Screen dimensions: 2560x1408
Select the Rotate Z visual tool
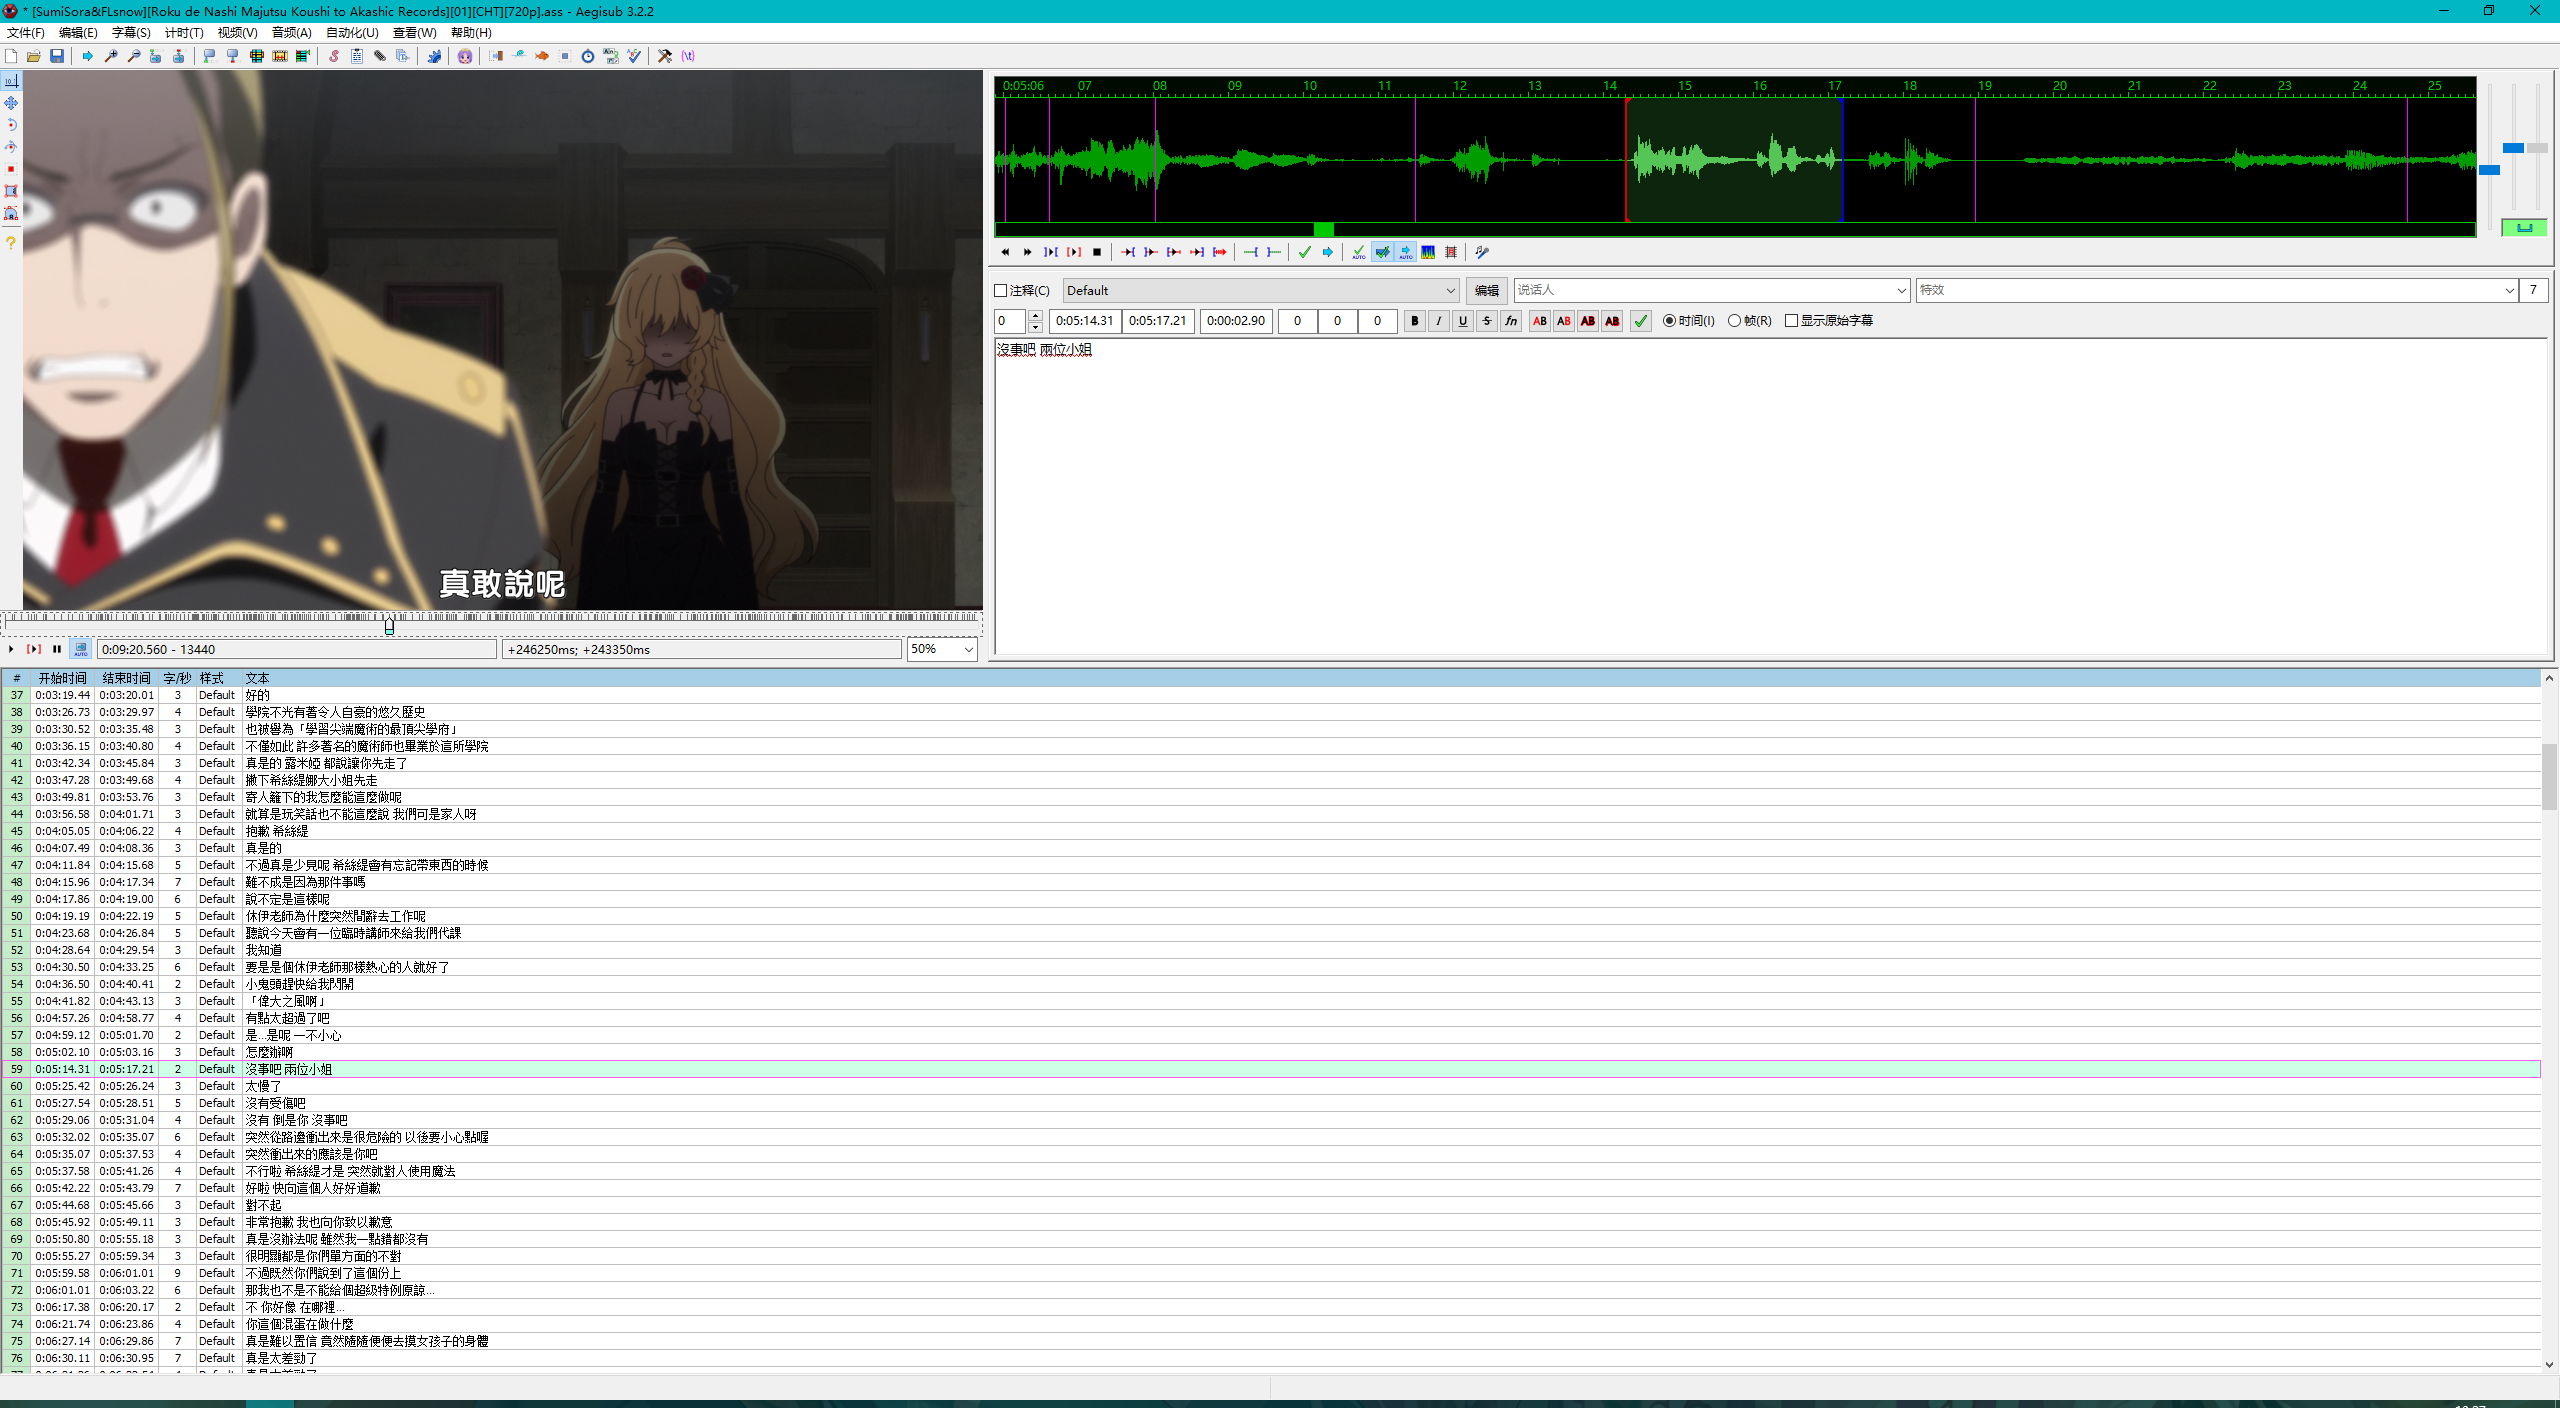coord(11,125)
